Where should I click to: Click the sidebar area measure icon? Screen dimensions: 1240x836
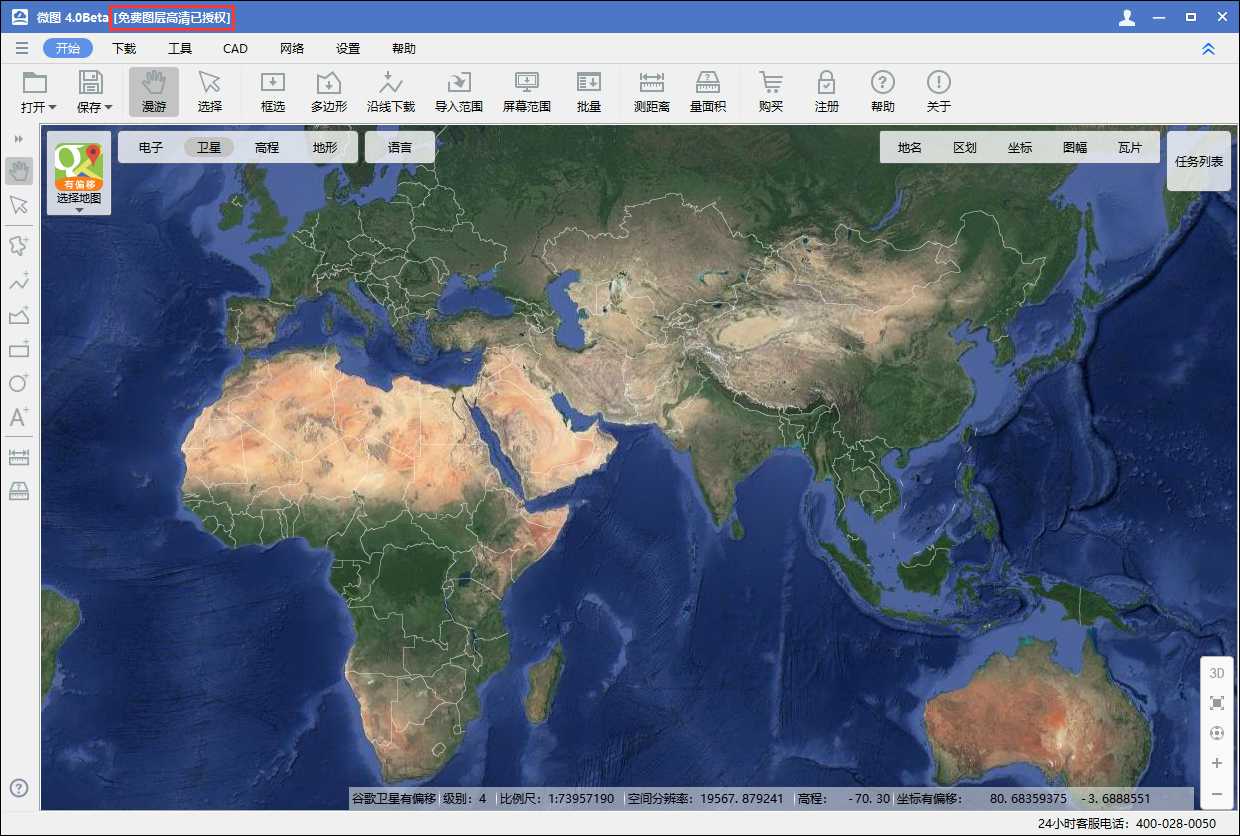tap(19, 490)
